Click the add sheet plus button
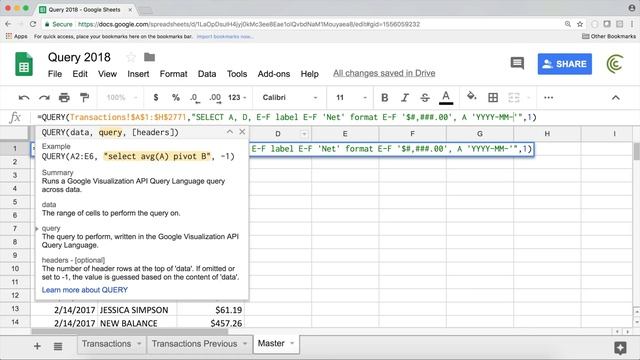 (37, 347)
